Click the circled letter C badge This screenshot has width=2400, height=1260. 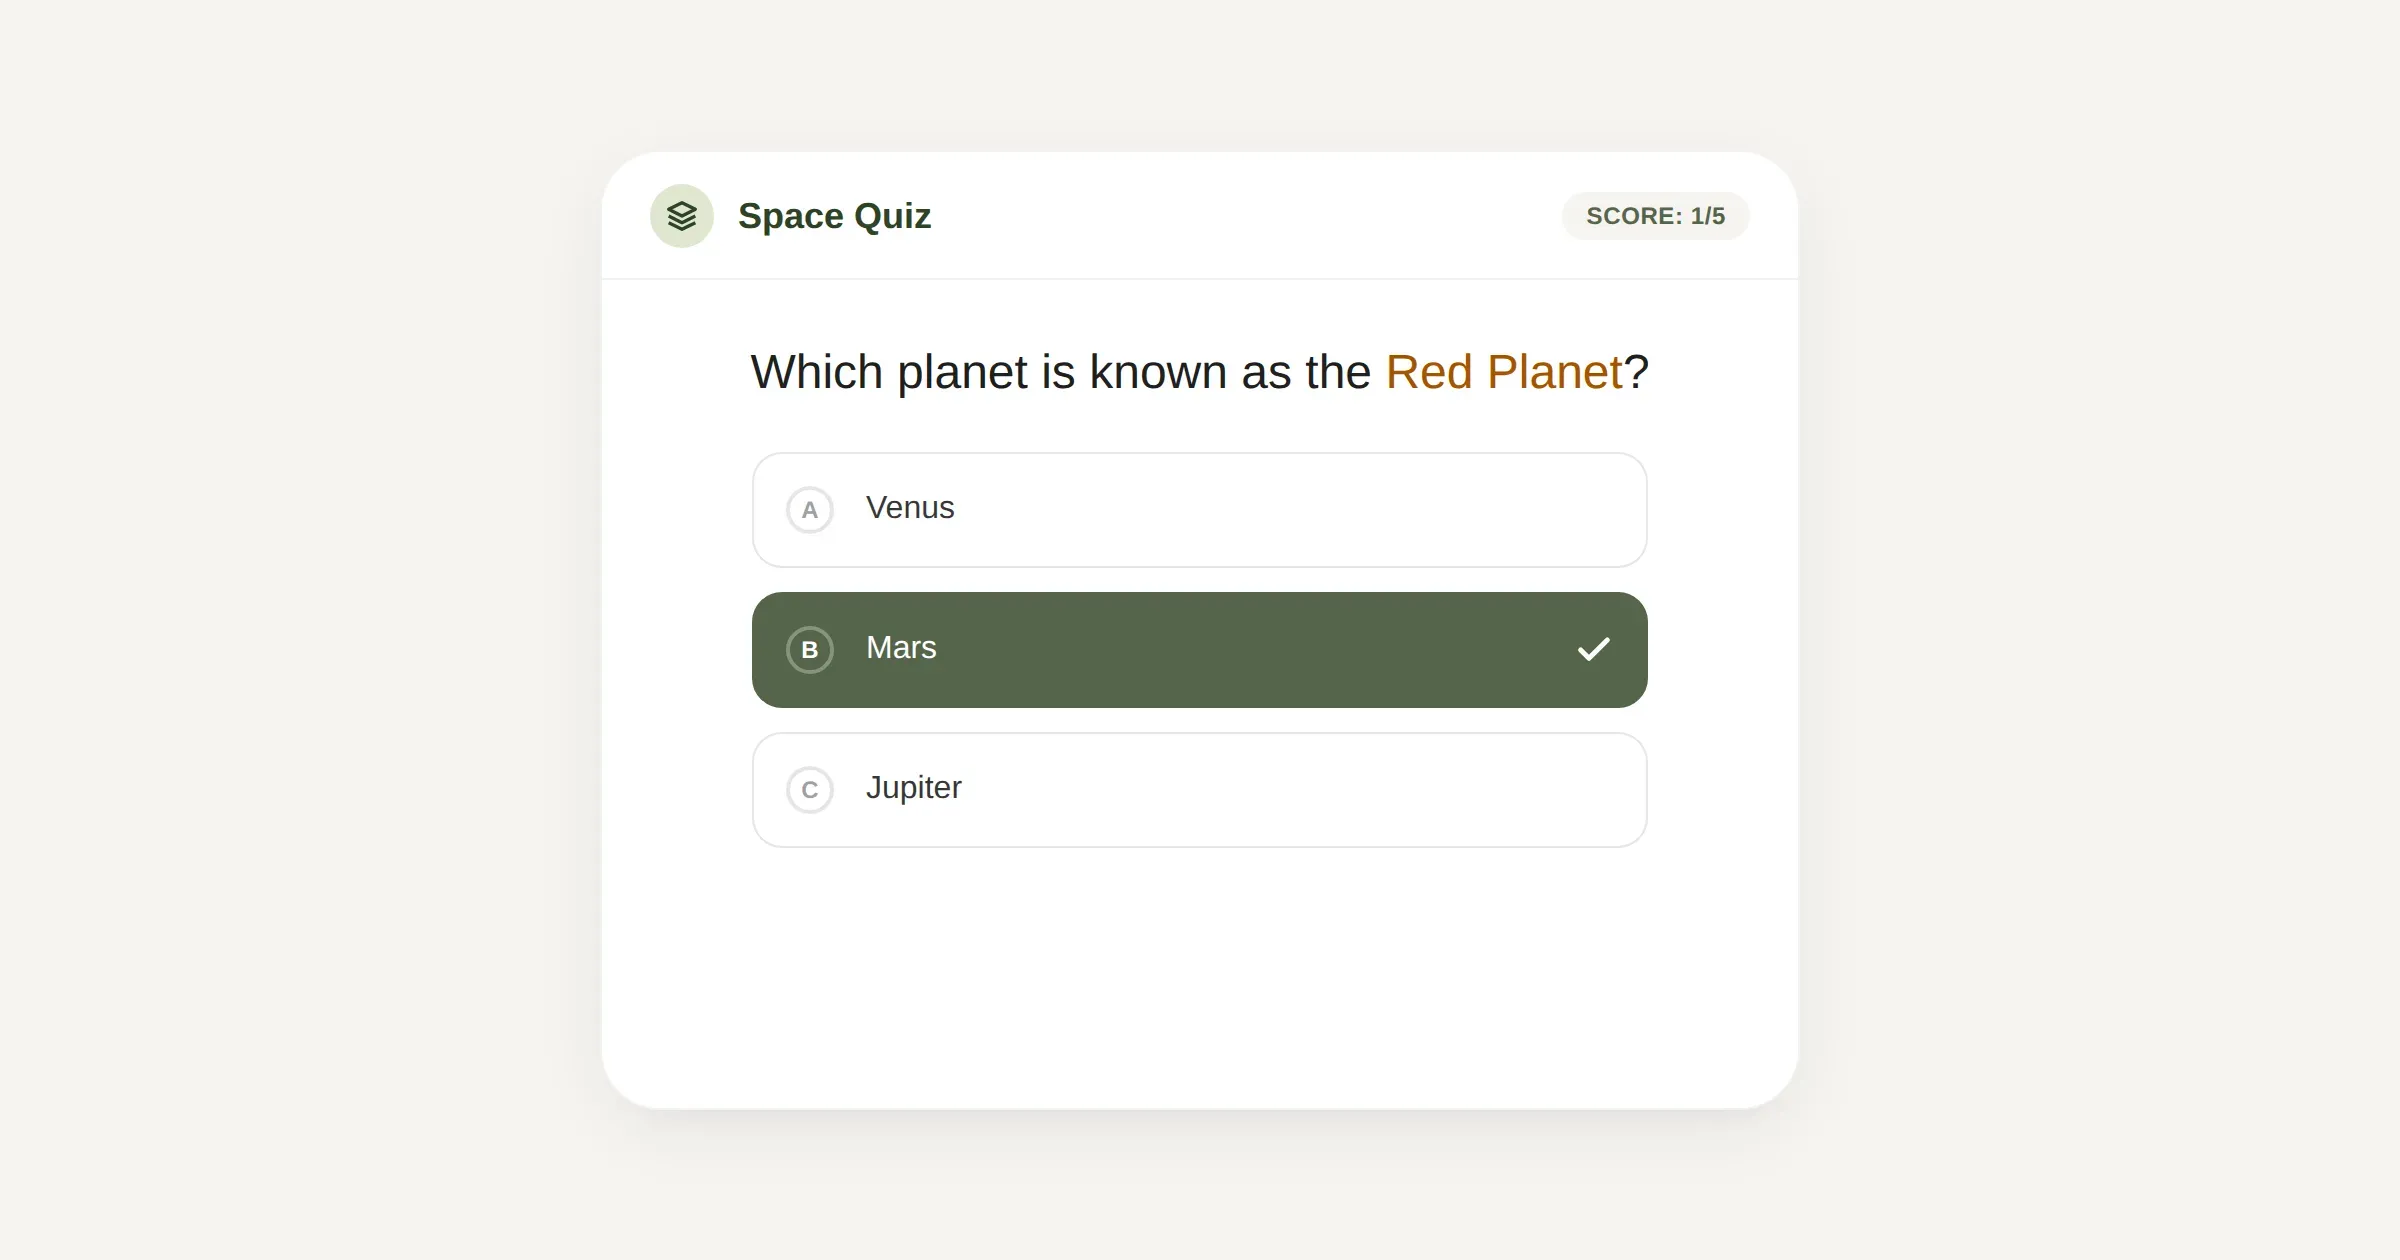pyautogui.click(x=810, y=789)
